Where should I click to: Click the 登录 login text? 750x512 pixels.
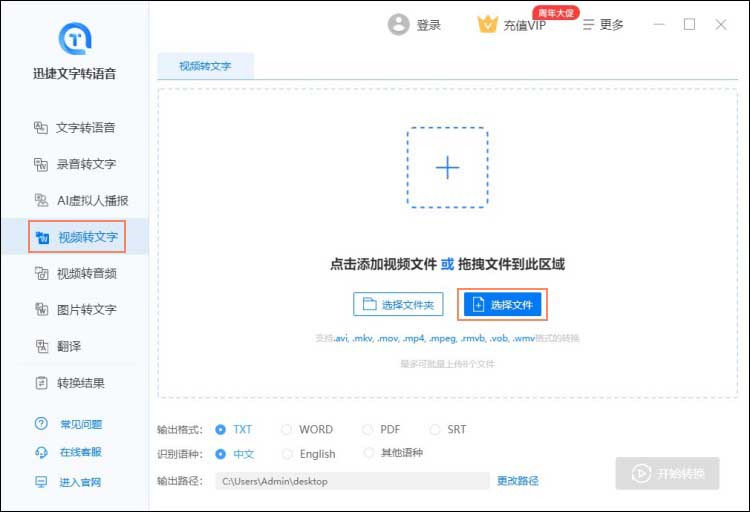pyautogui.click(x=429, y=25)
